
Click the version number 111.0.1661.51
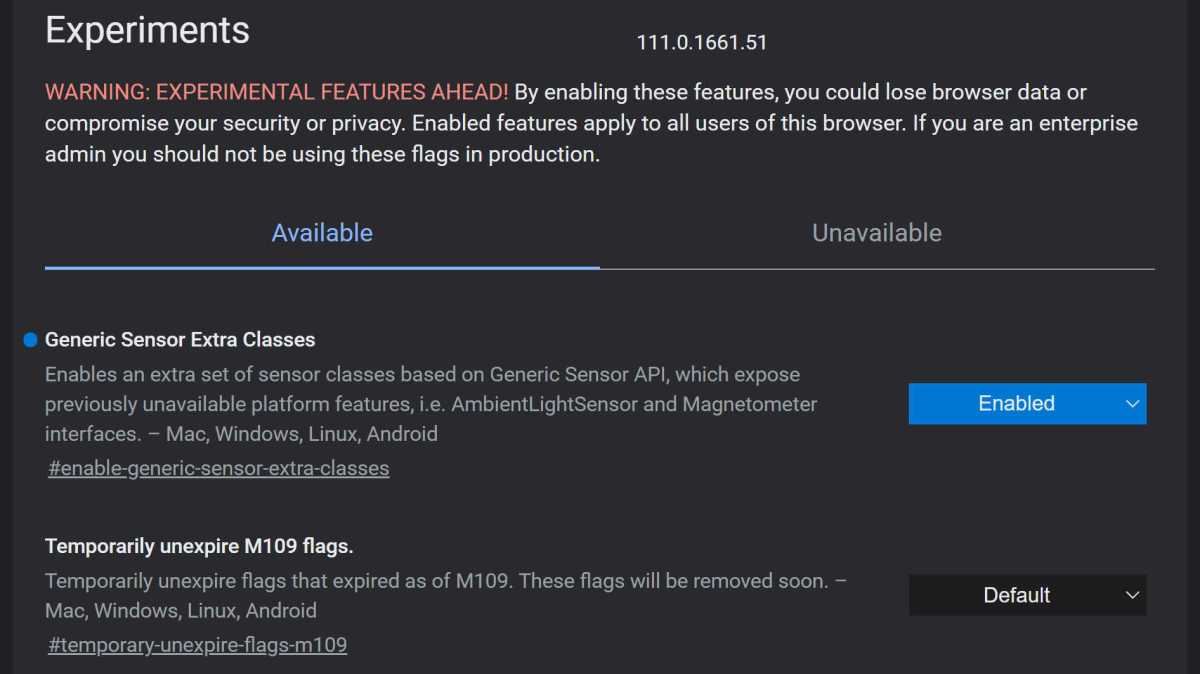pos(701,43)
